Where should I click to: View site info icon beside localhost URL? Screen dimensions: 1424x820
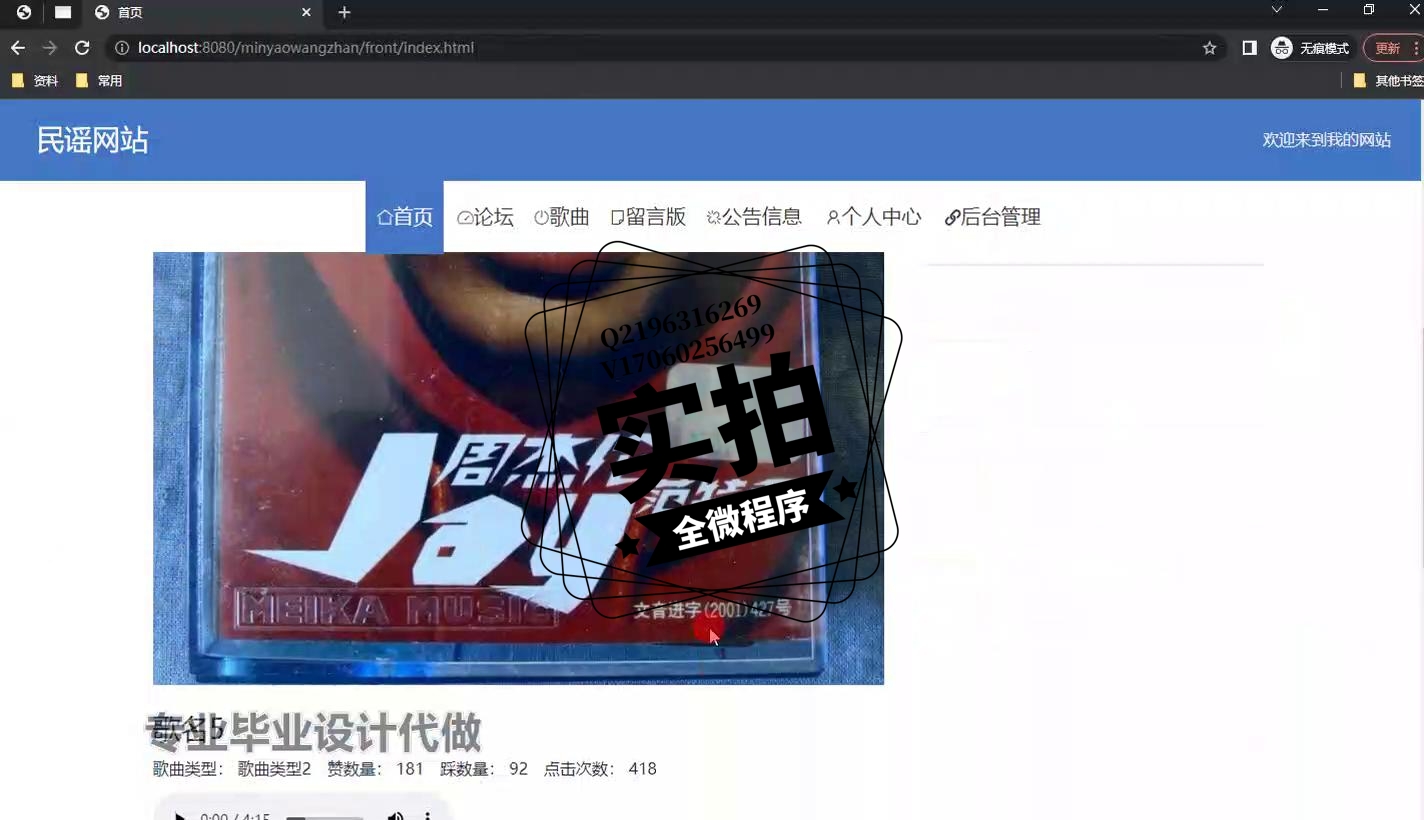[x=122, y=48]
